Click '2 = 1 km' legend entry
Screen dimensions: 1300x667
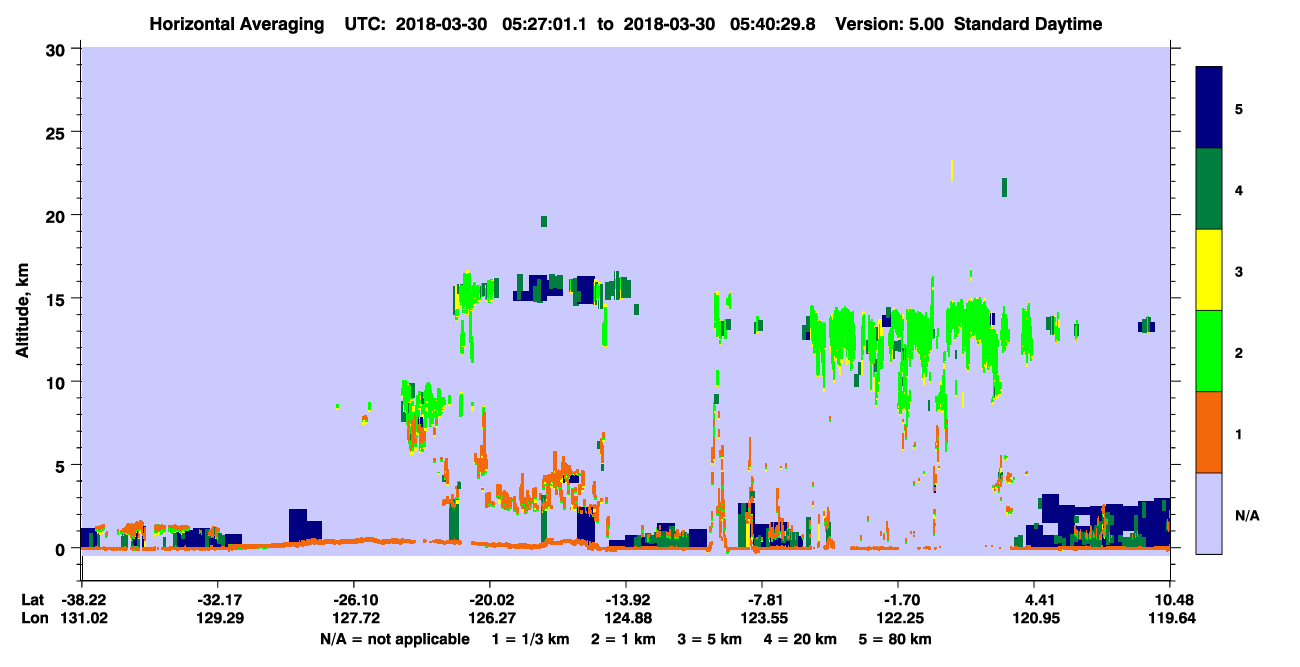[x=624, y=638]
